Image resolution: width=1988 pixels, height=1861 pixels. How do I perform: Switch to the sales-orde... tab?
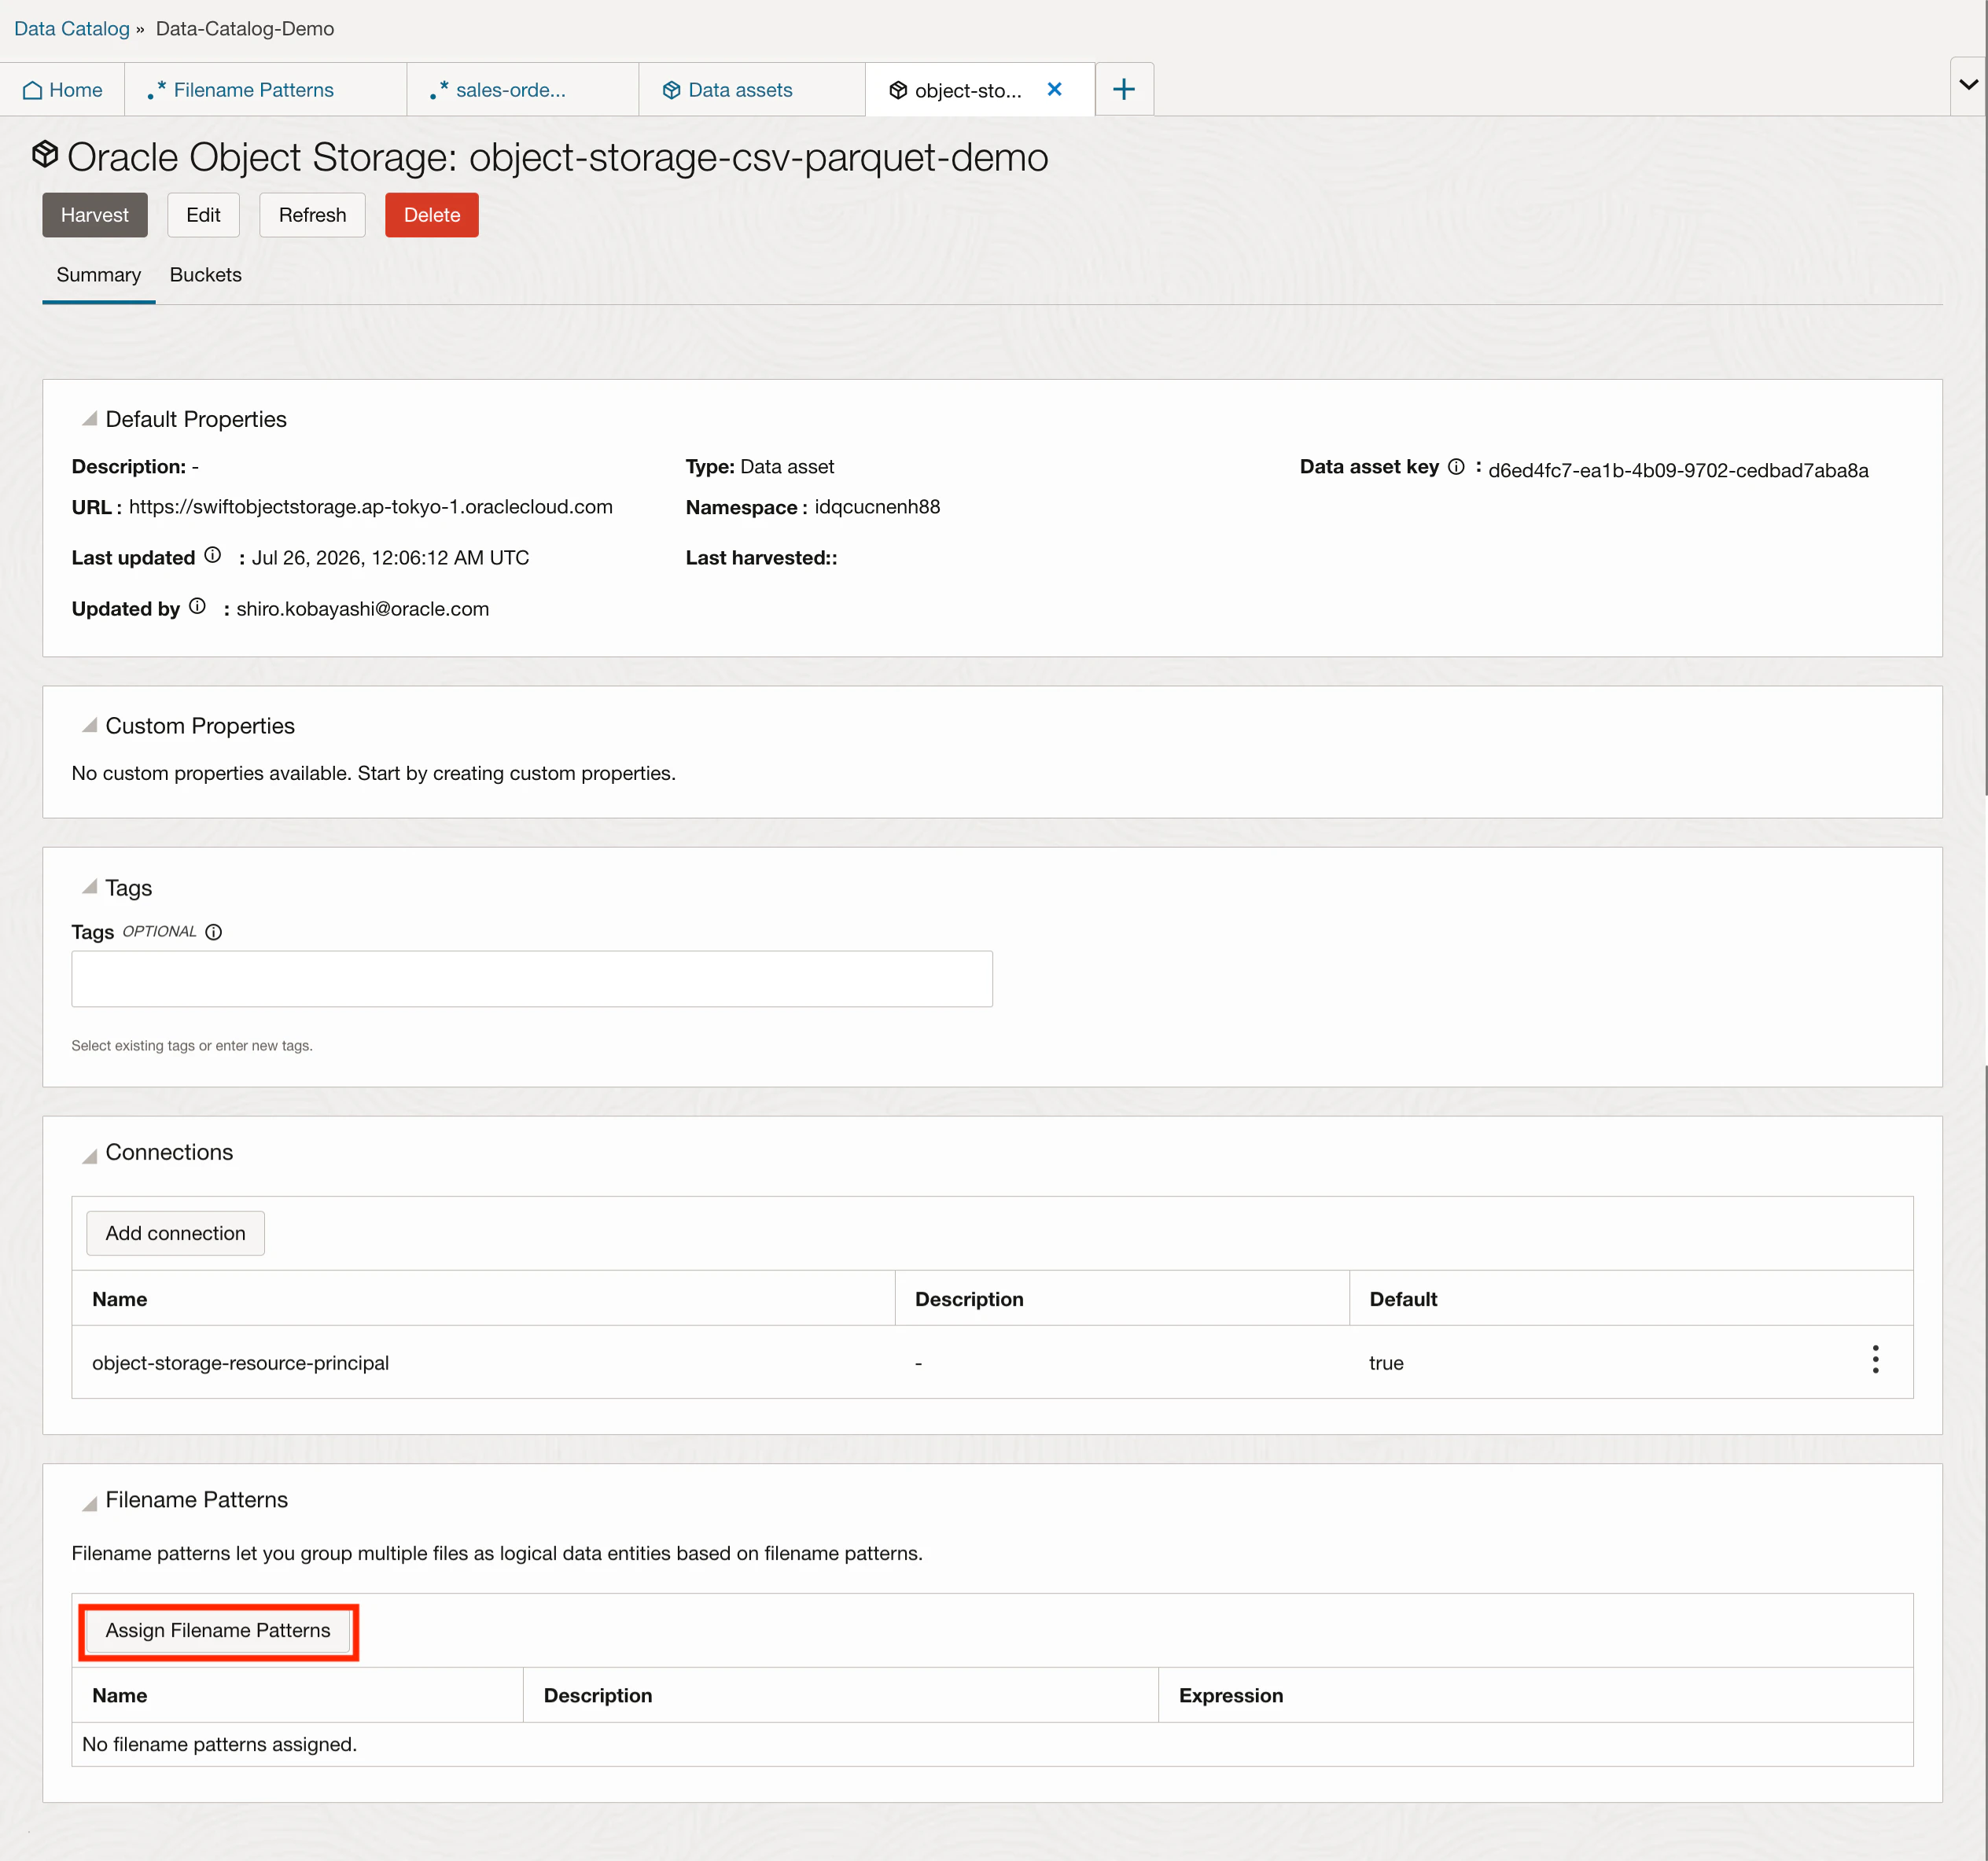point(523,90)
